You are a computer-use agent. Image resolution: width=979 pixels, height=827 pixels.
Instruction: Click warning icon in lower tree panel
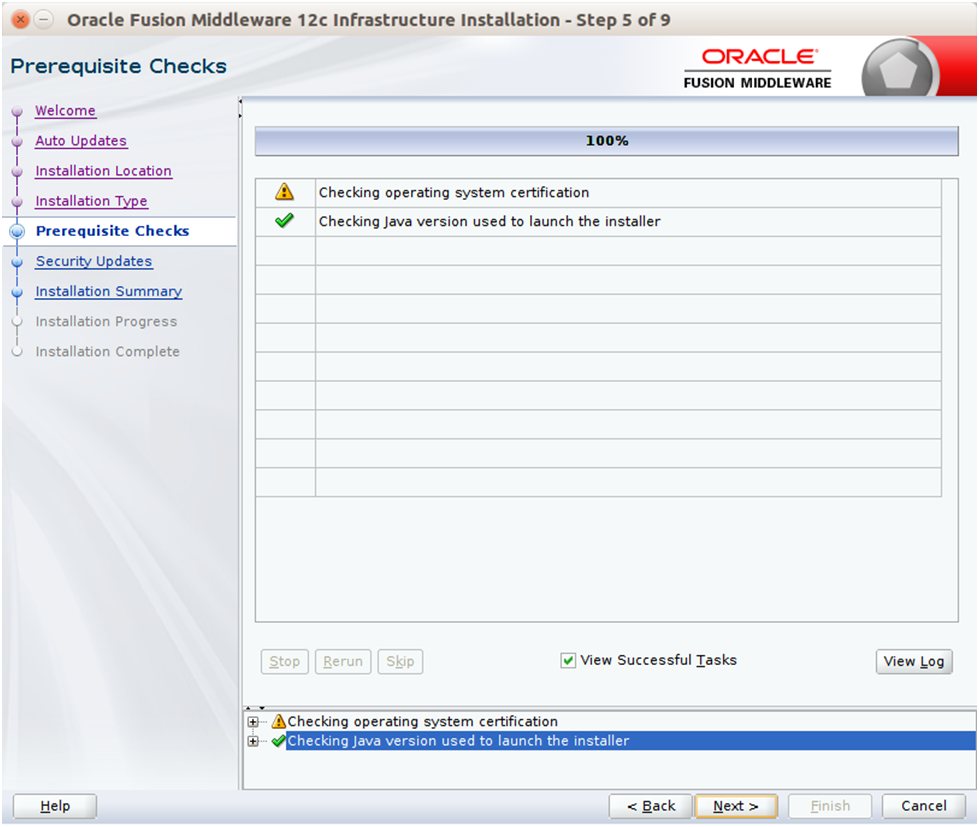(279, 721)
